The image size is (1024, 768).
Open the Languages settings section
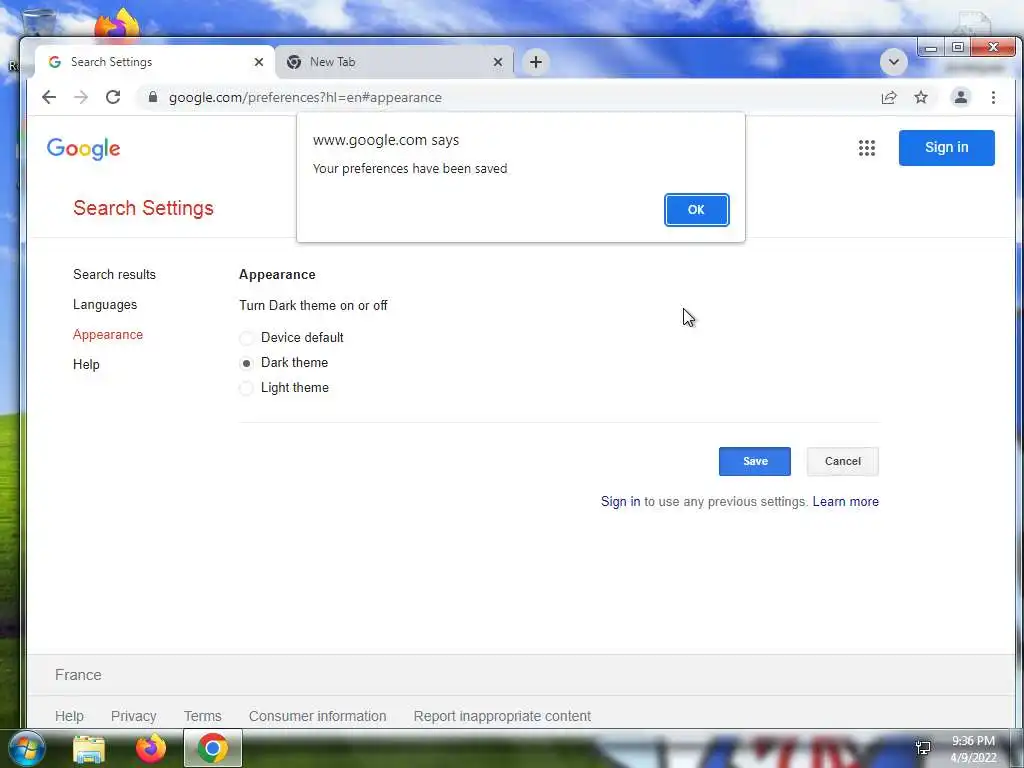pyautogui.click(x=105, y=304)
